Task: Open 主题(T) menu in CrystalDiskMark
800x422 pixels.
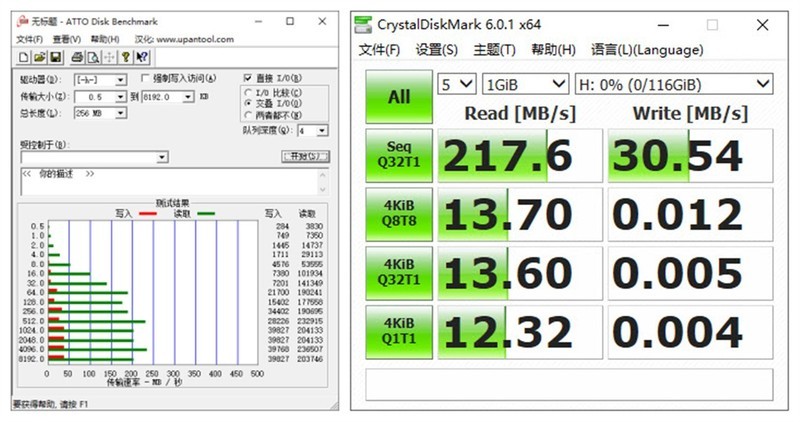Action: [x=494, y=50]
